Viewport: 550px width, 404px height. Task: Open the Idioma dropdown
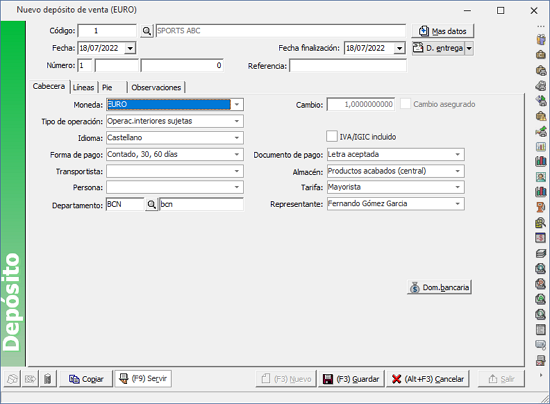click(x=237, y=137)
